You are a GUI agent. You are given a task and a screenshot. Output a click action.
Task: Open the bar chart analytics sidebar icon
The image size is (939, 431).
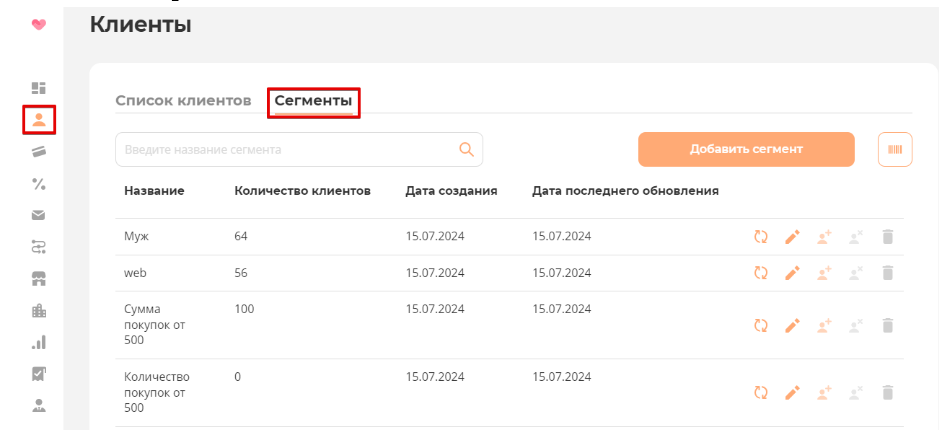[x=39, y=342]
